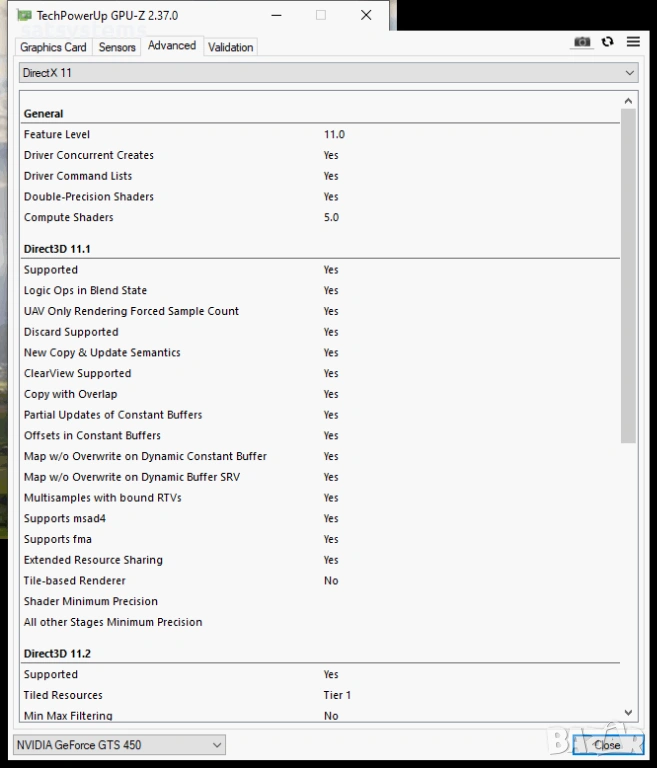Expand the DirectX 11 dropdown
657x768 pixels.
328,73
